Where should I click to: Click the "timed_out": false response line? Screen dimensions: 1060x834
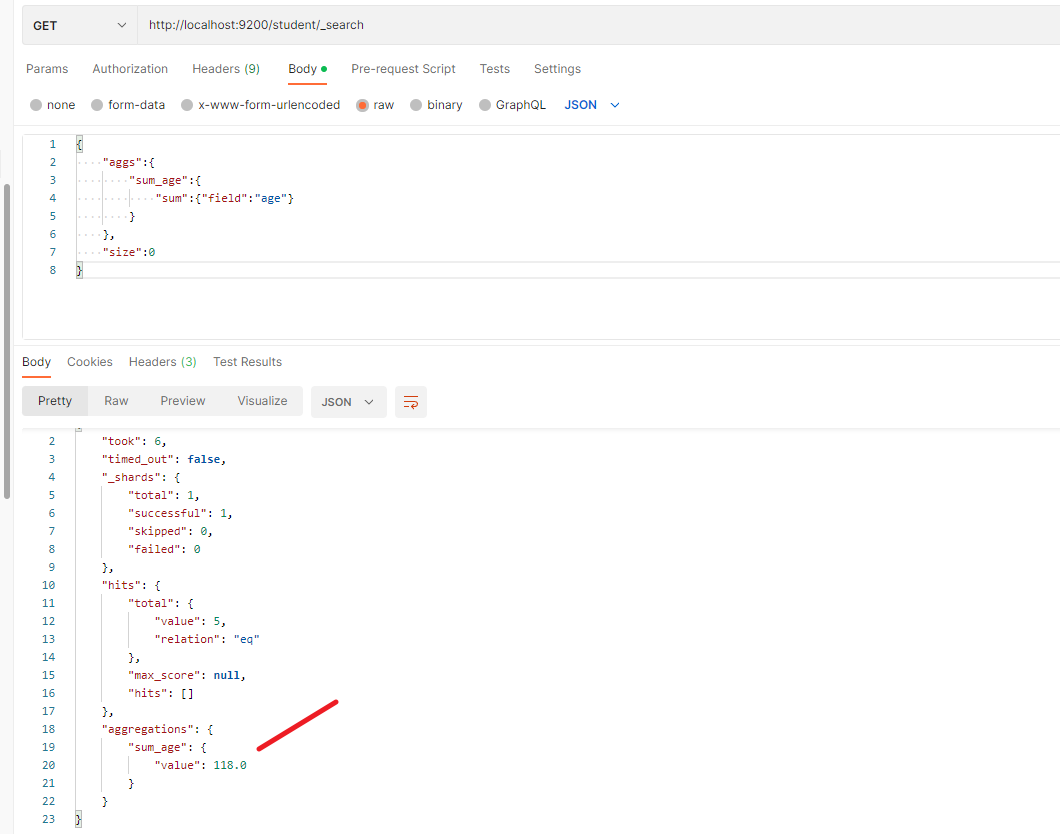pos(164,460)
